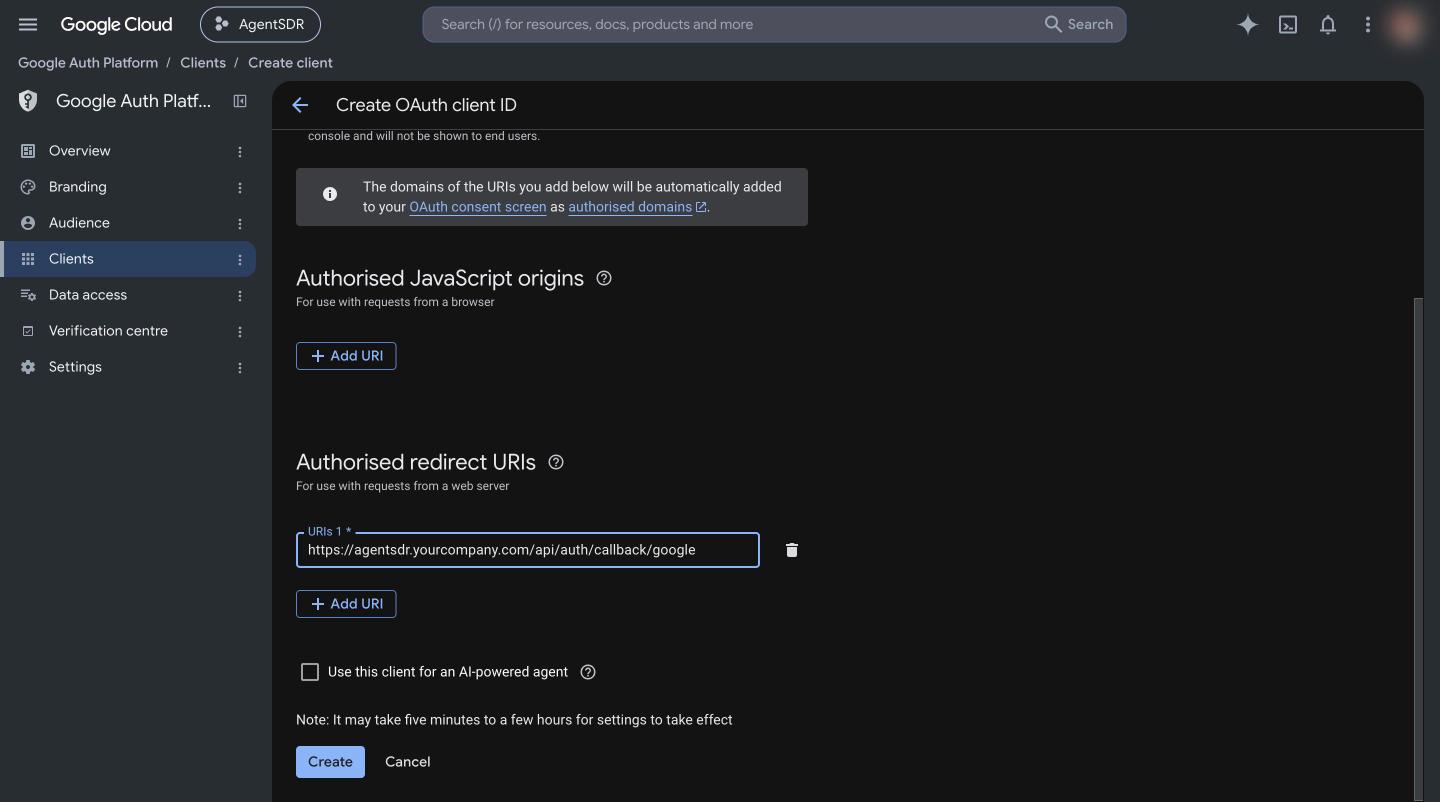Open the main navigation hamburger menu
Viewport: 1440px width, 802px height.
[x=28, y=24]
